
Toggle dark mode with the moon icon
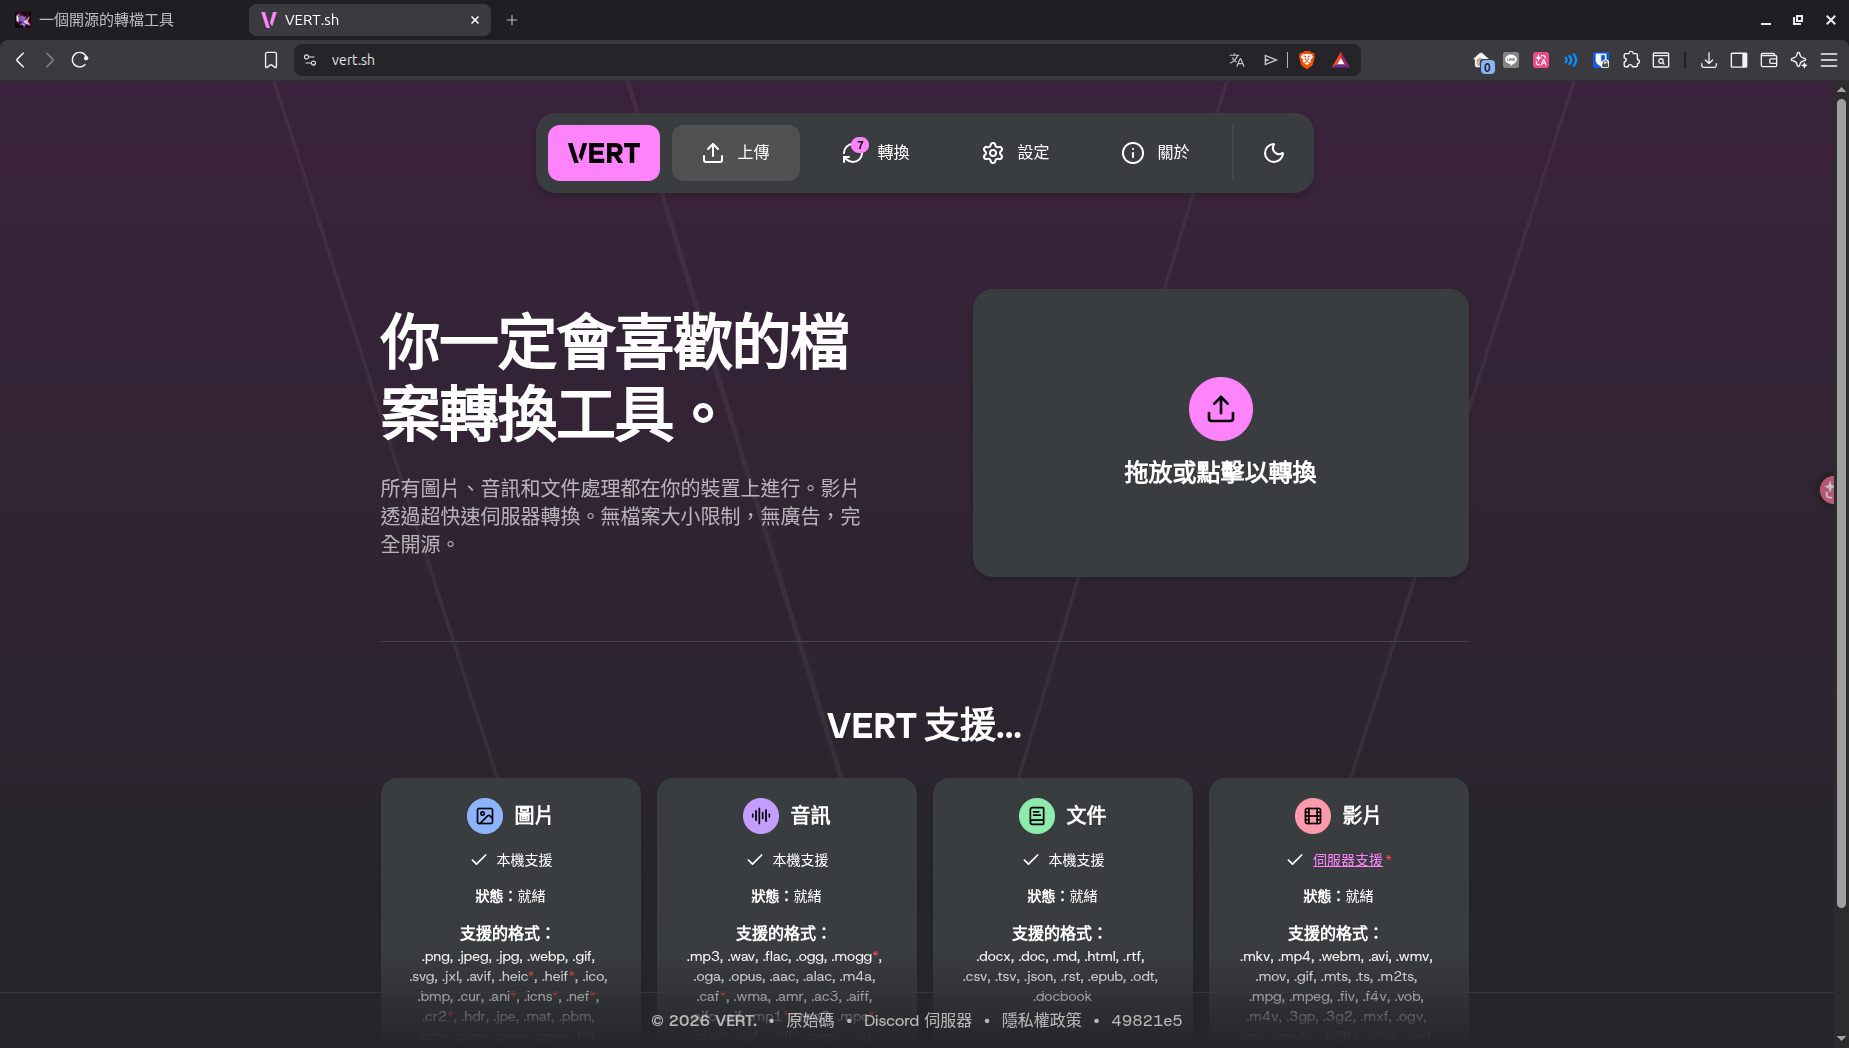pos(1273,153)
